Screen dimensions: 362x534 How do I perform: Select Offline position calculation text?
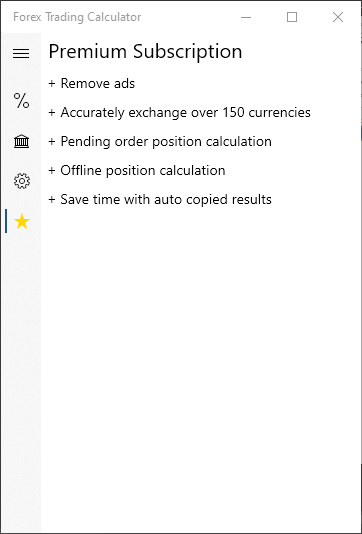tap(137, 170)
